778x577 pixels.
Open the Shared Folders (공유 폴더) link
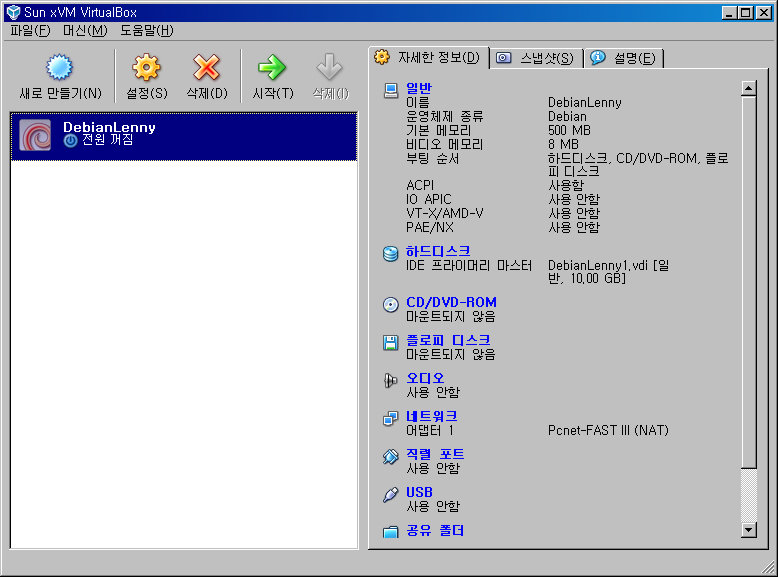[x=435, y=530]
